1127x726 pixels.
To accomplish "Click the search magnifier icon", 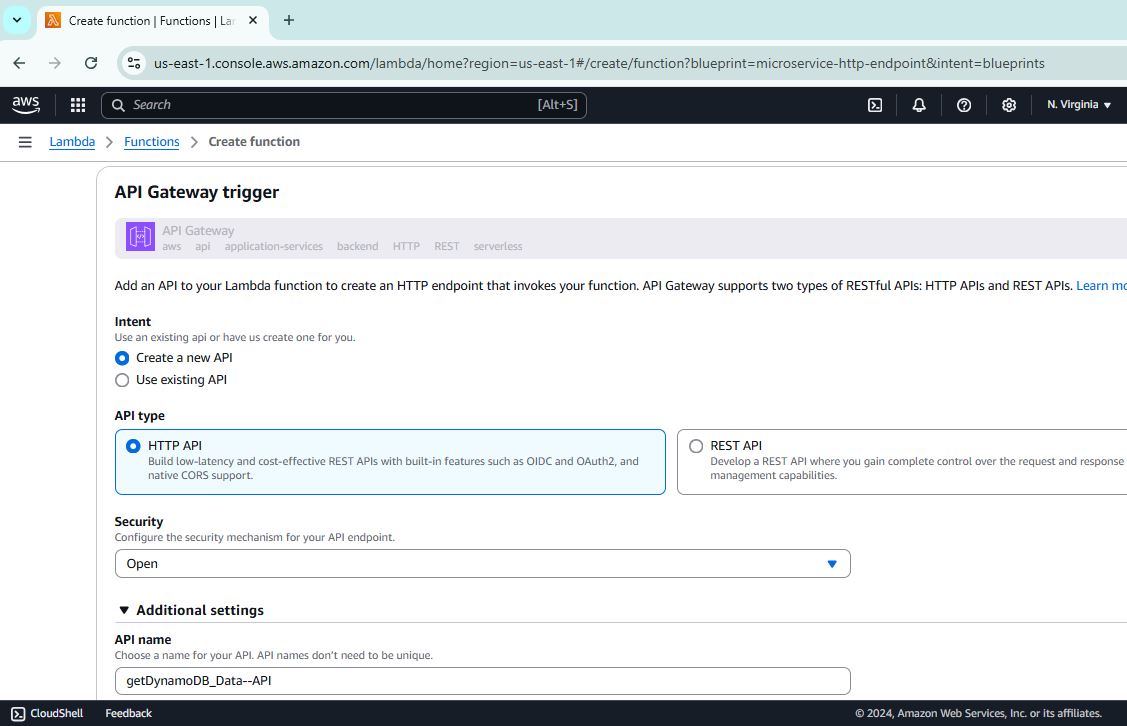I will coord(119,105).
